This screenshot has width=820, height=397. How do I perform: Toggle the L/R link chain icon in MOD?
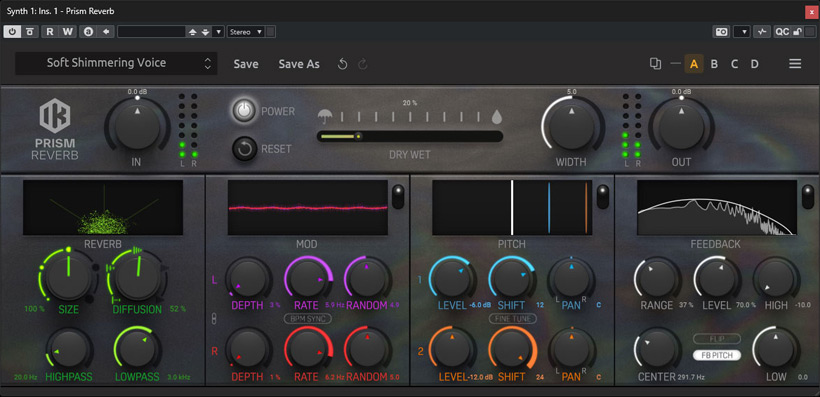tap(213, 319)
